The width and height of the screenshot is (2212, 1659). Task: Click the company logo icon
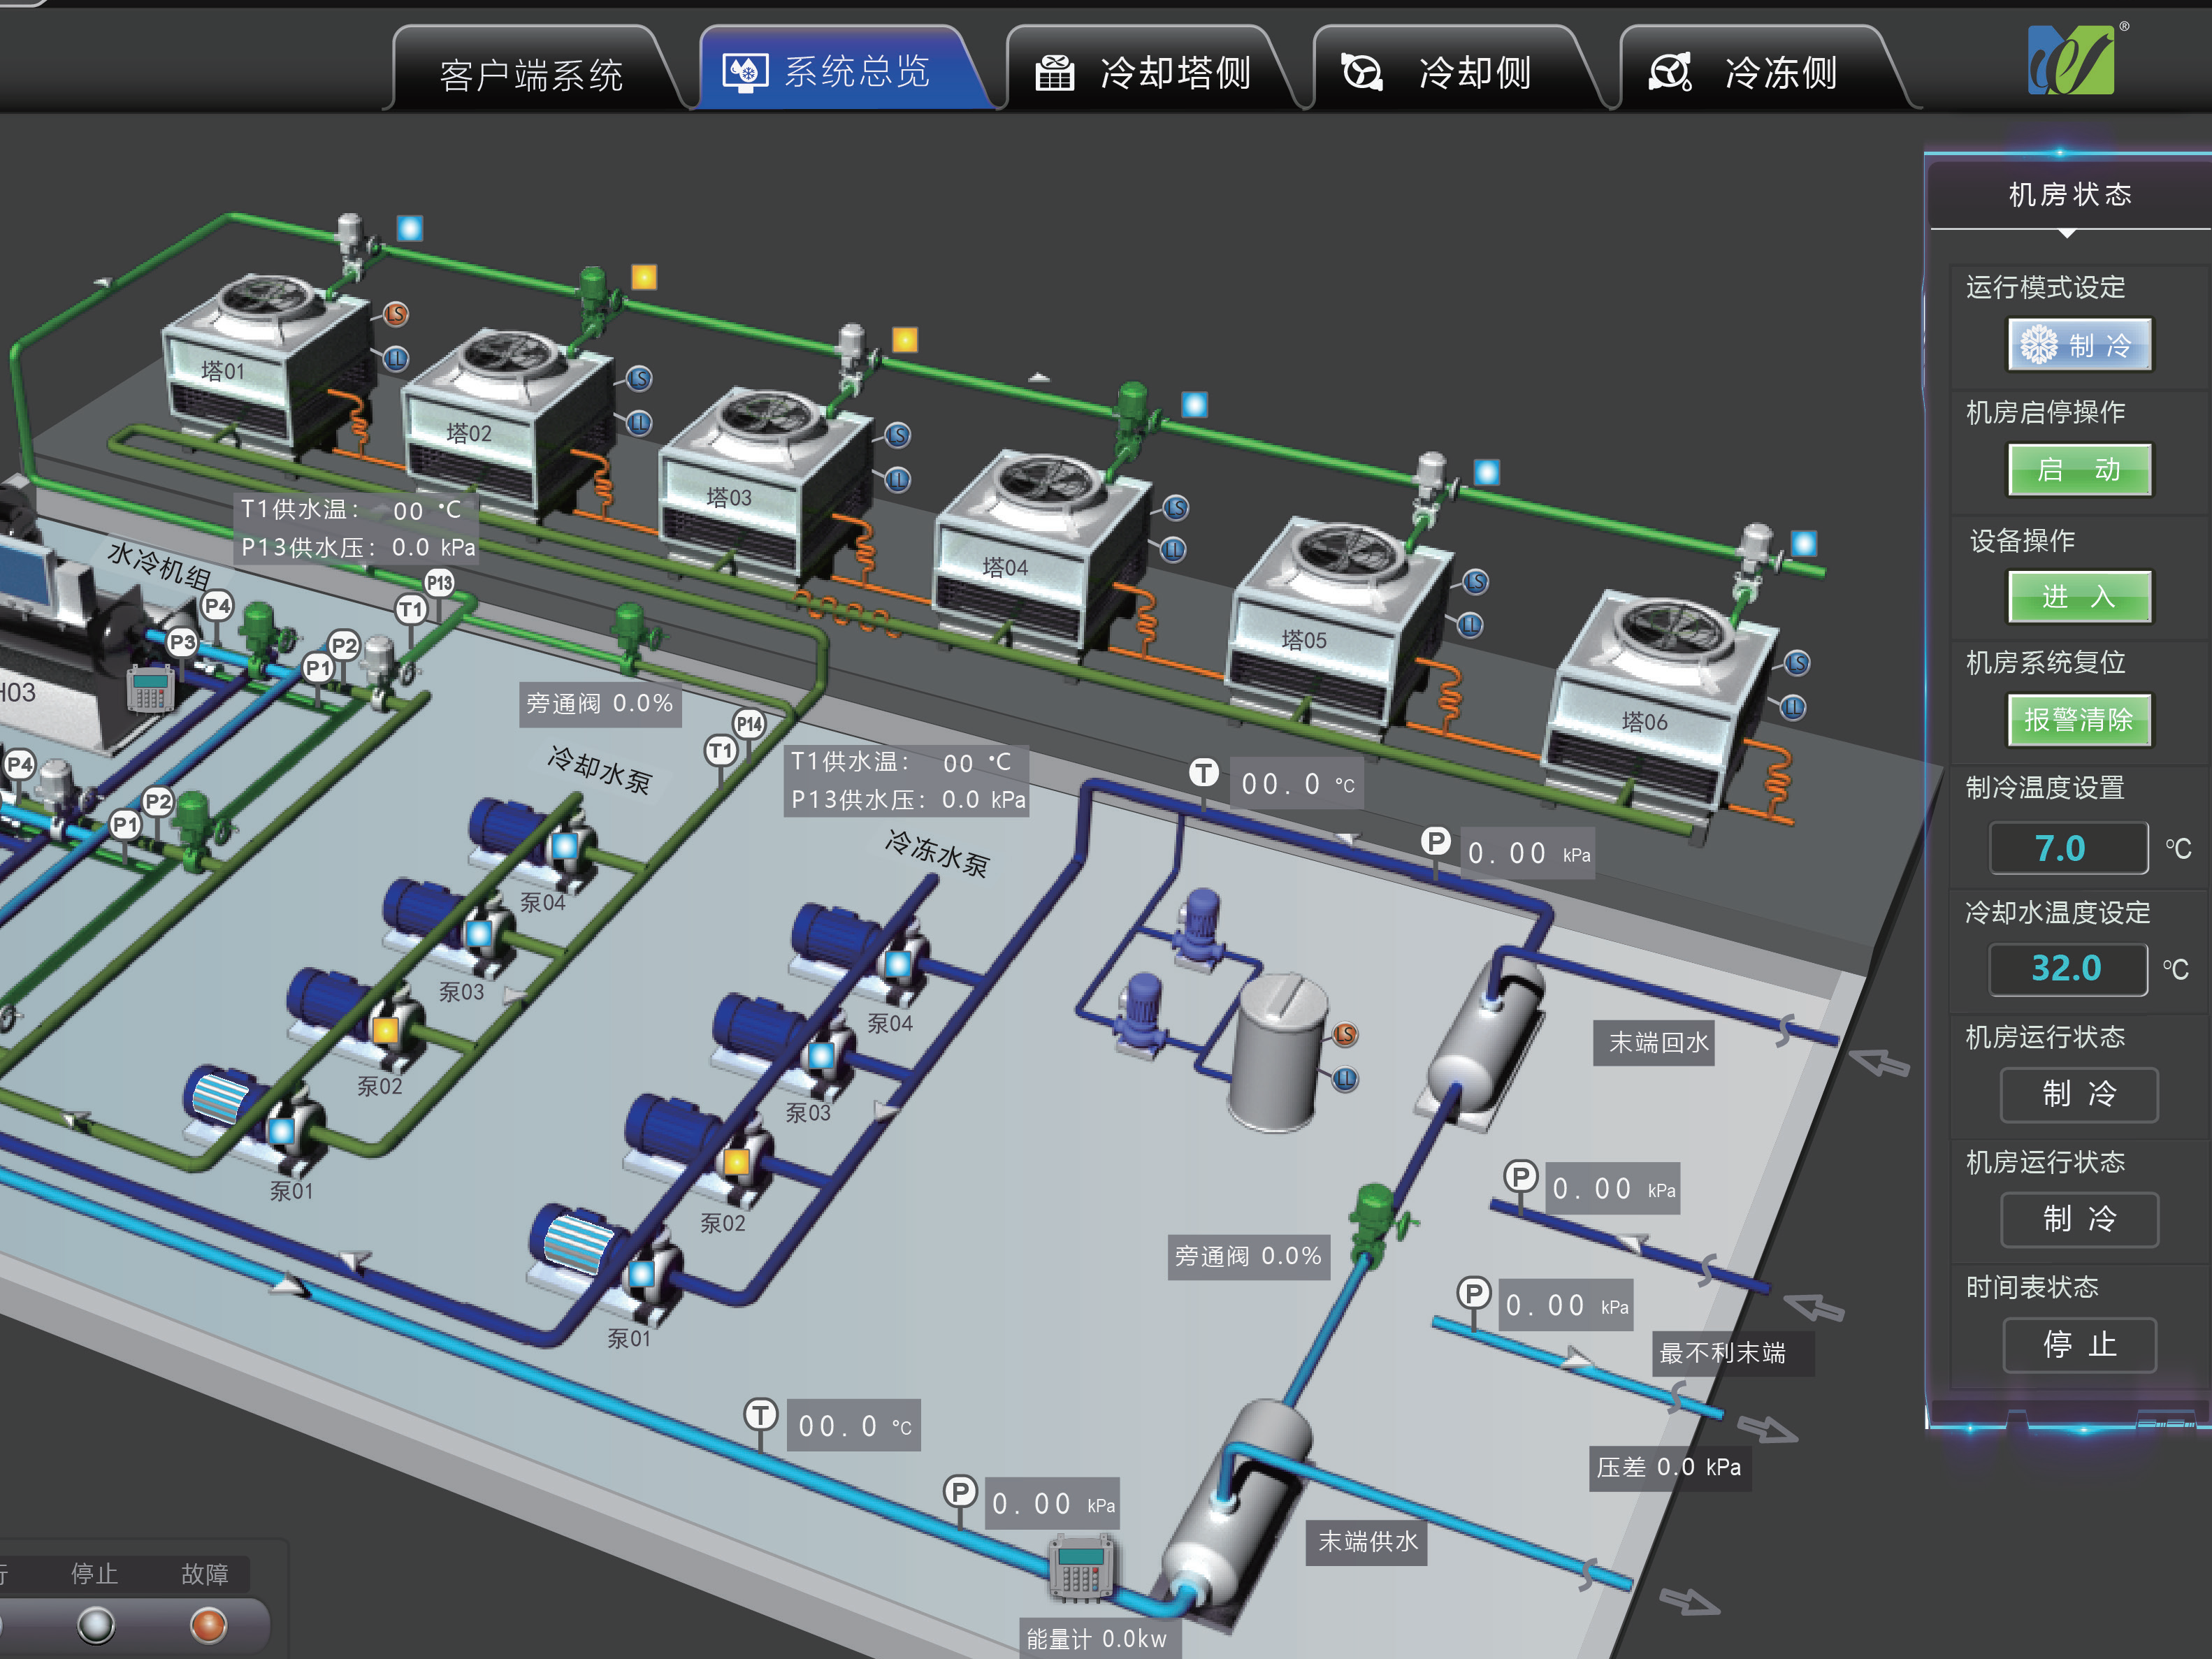click(x=2071, y=60)
